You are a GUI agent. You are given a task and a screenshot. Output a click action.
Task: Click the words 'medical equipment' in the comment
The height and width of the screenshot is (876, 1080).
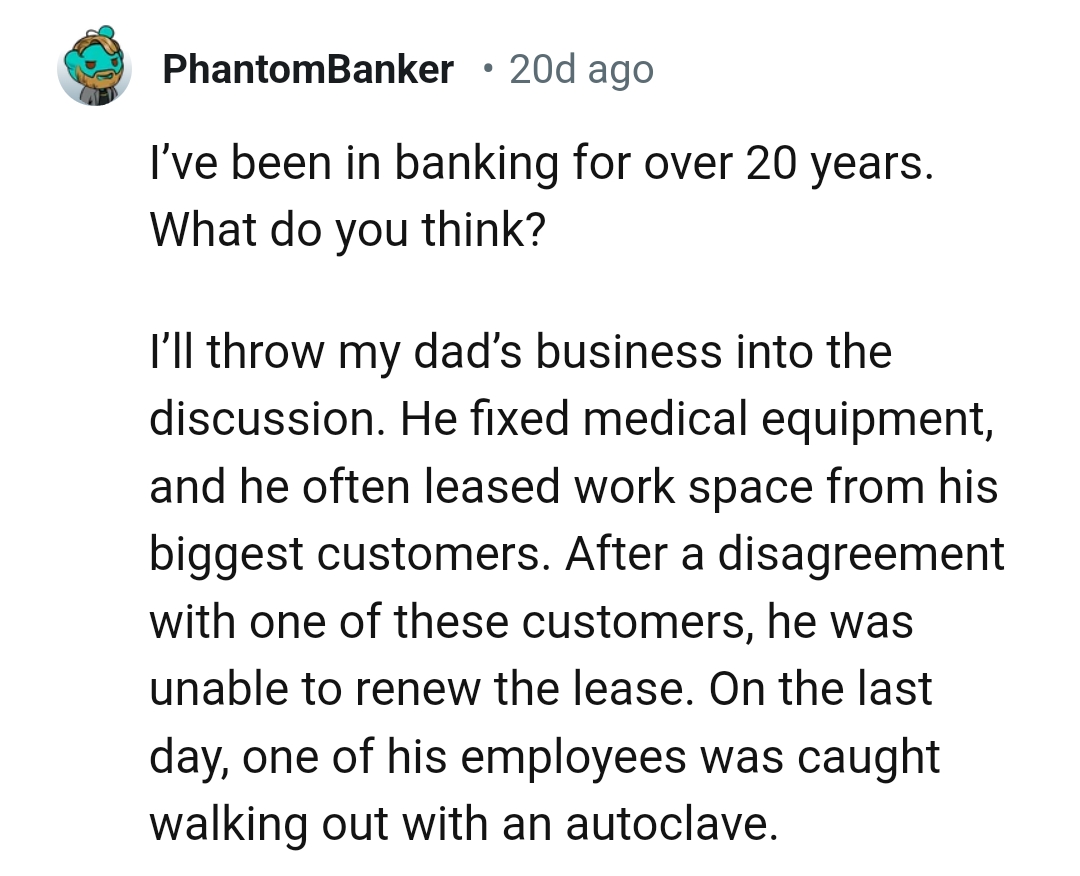[788, 419]
